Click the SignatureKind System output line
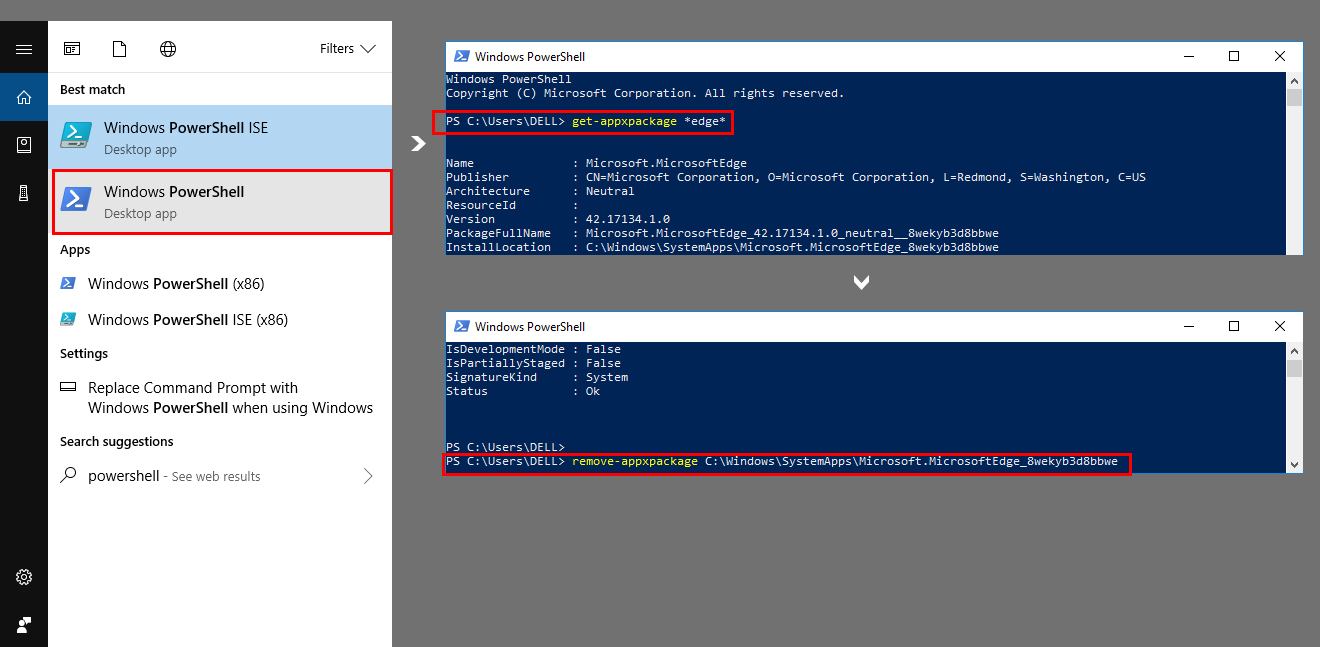The height and width of the screenshot is (647, 1320). pyautogui.click(x=537, y=377)
